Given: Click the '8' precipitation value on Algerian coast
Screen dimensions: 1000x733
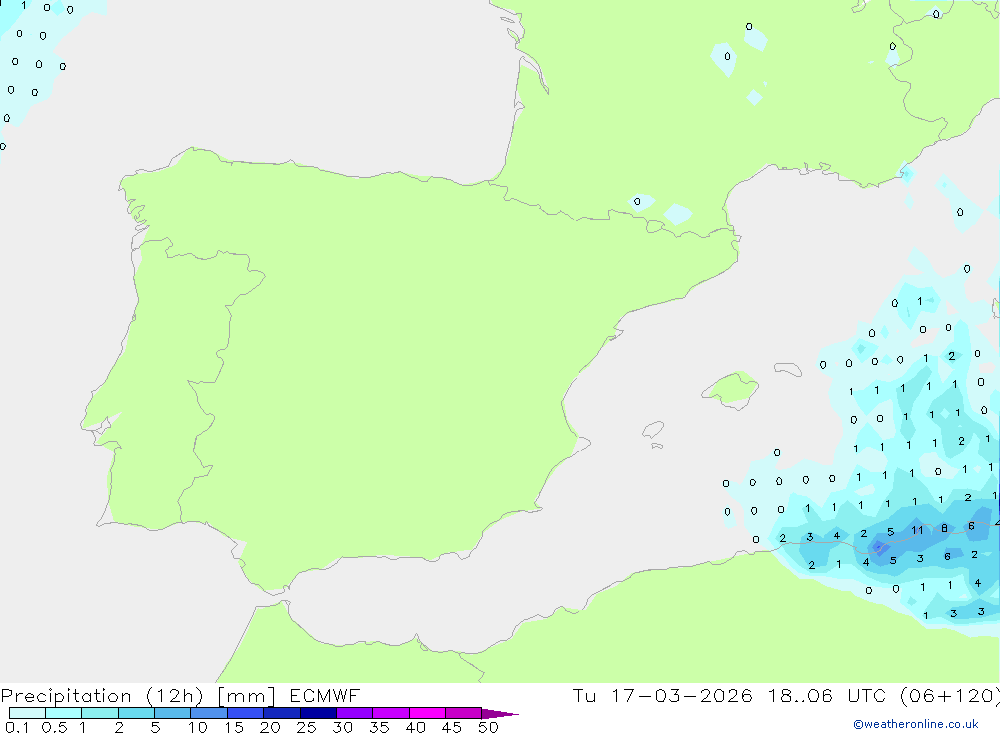Looking at the screenshot, I should (x=945, y=528).
